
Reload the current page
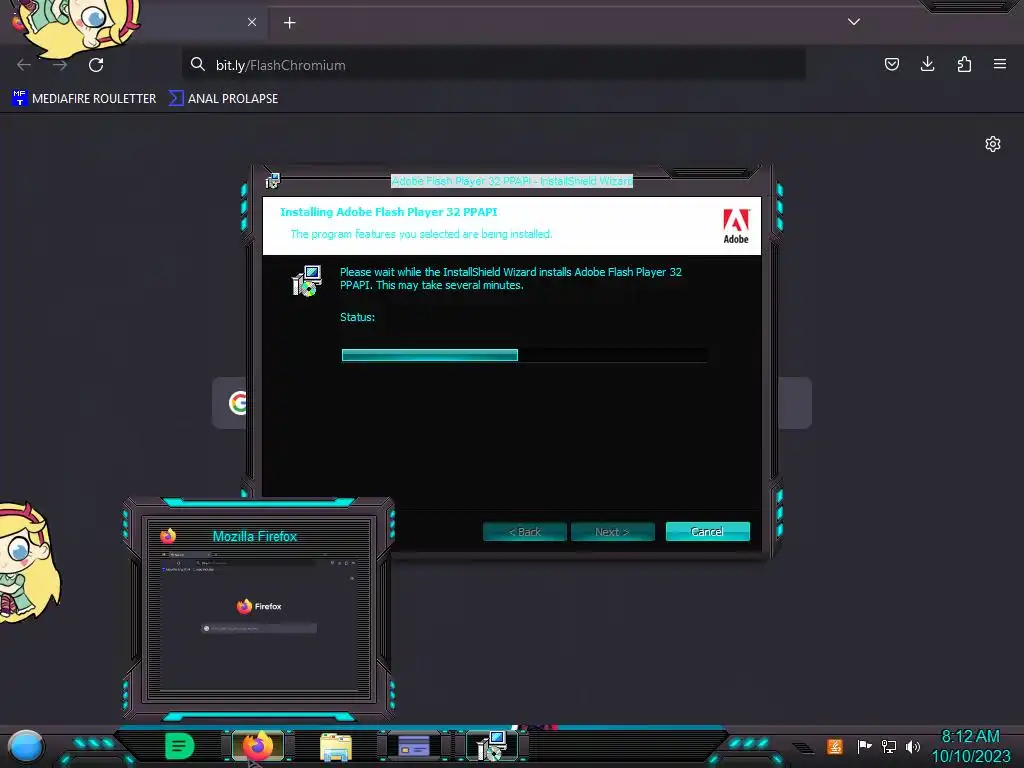point(96,65)
